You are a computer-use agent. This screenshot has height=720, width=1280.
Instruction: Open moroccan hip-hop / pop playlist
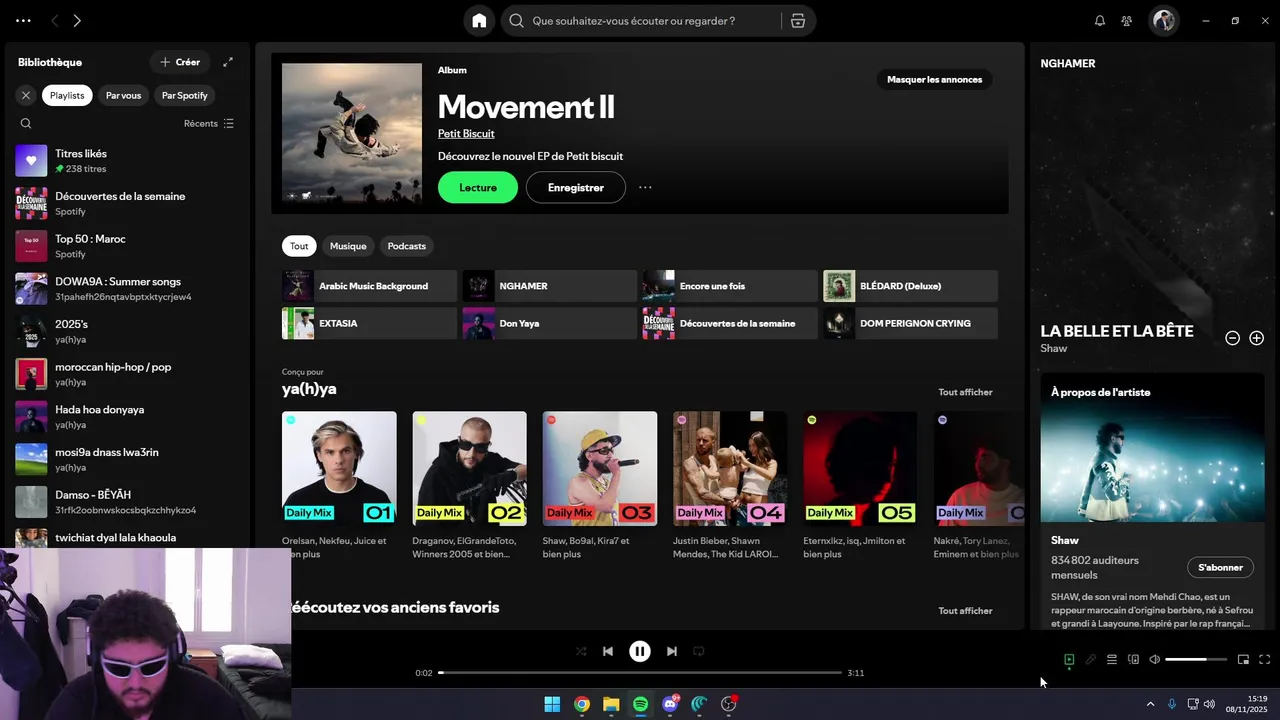tap(125, 374)
